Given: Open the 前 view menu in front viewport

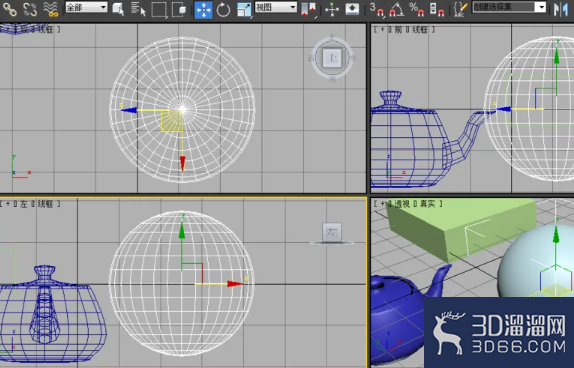Looking at the screenshot, I should (398, 30).
